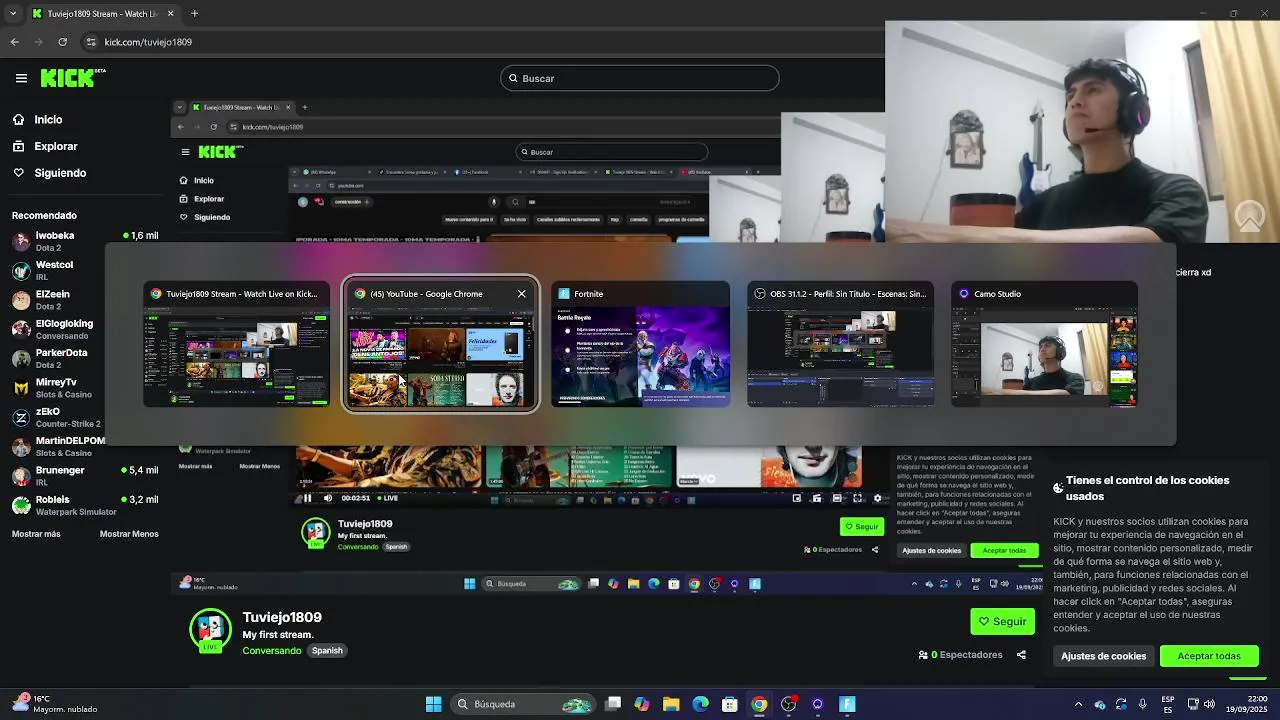Click the Fortnite F icon on bottom taskbar
The height and width of the screenshot is (720, 1280).
point(847,704)
